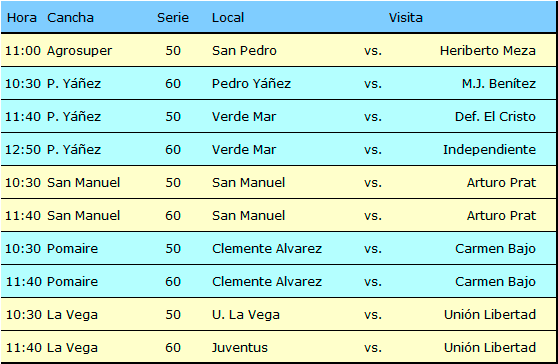Click the 11:00 time cell

click(x=23, y=51)
